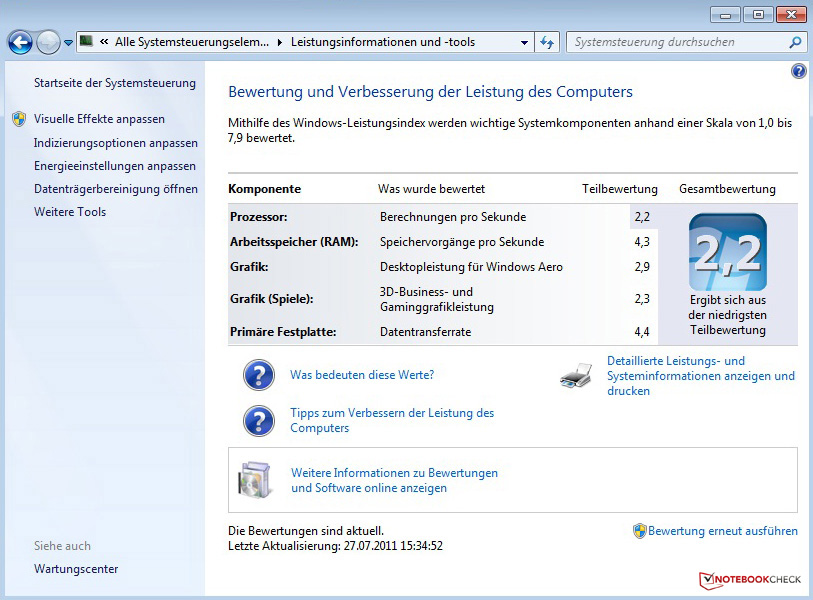Select 'Leistungsinformationen und -tools' breadcrumb
Screen dimensions: 813x600
[x=383, y=42]
